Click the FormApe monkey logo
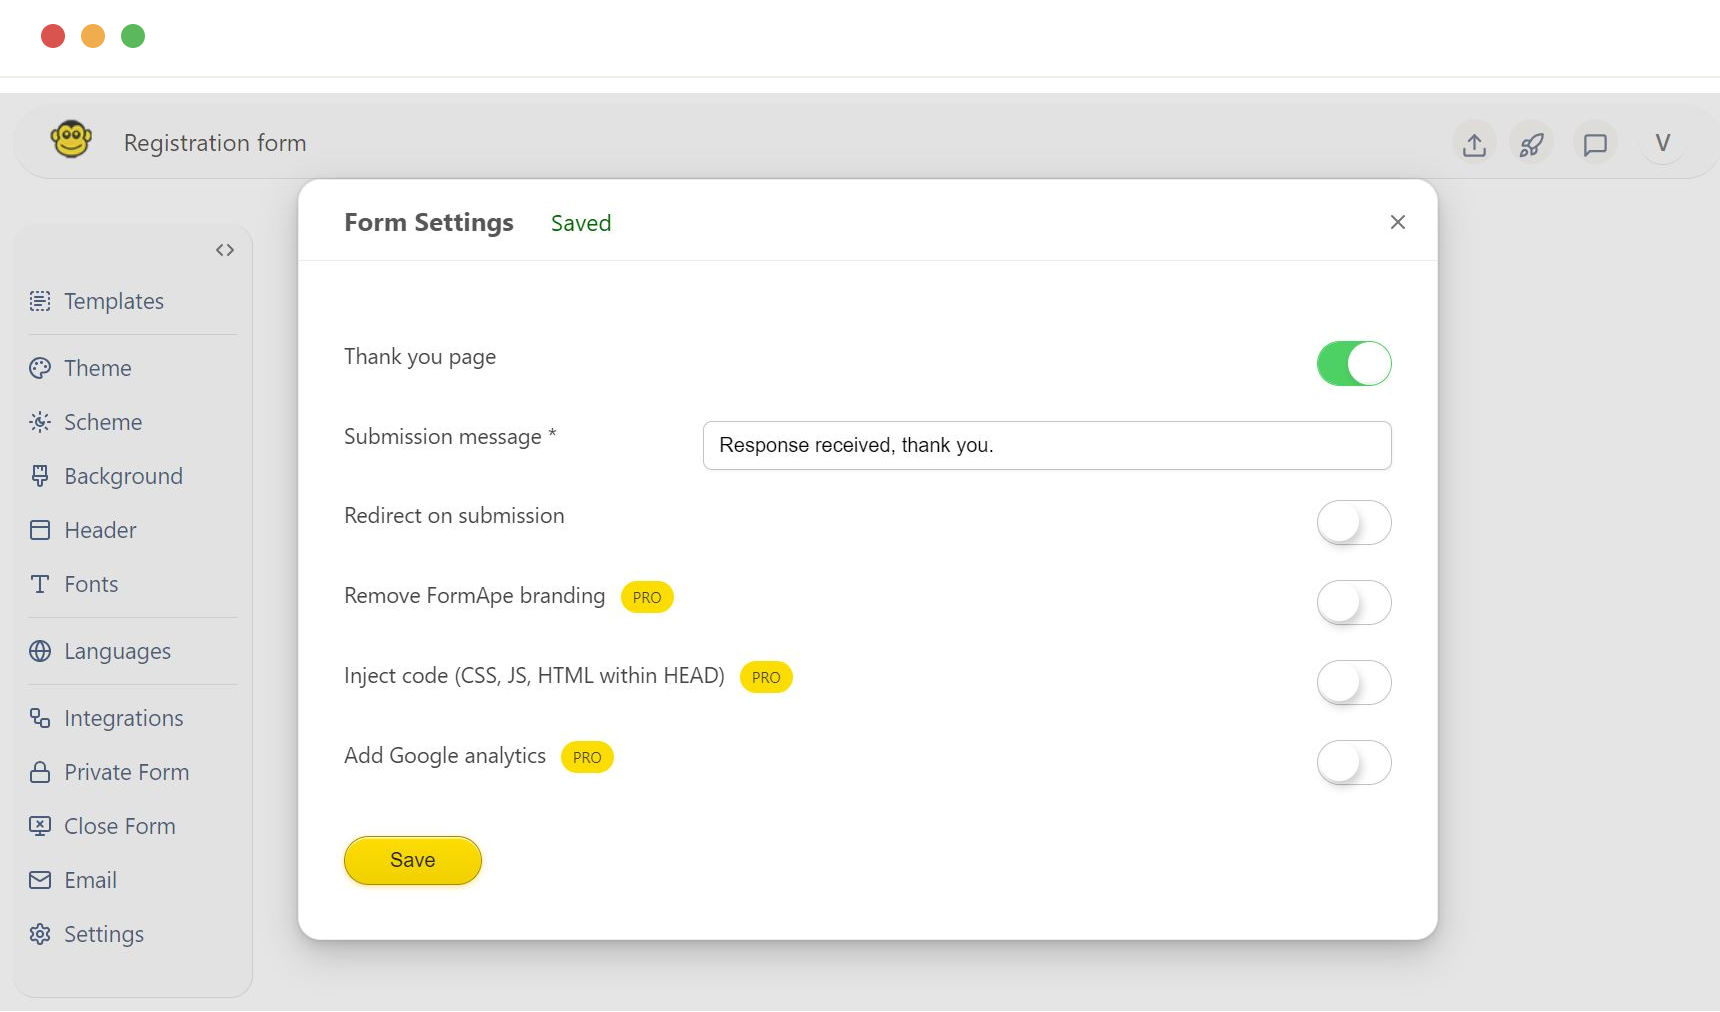 (71, 140)
